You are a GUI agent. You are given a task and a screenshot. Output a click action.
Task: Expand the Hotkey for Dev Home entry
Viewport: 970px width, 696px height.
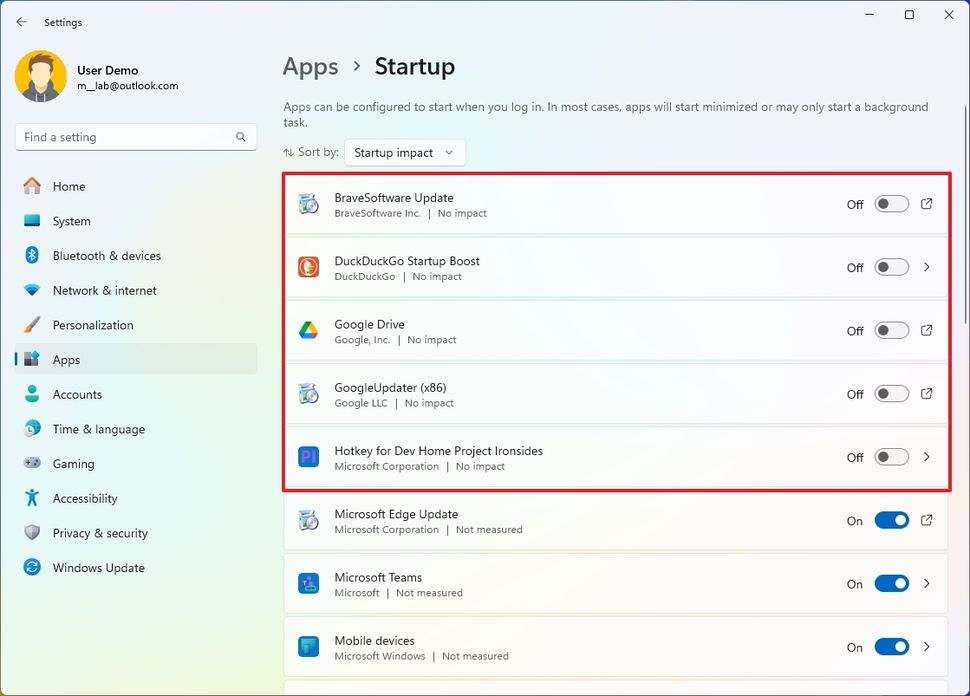(926, 457)
